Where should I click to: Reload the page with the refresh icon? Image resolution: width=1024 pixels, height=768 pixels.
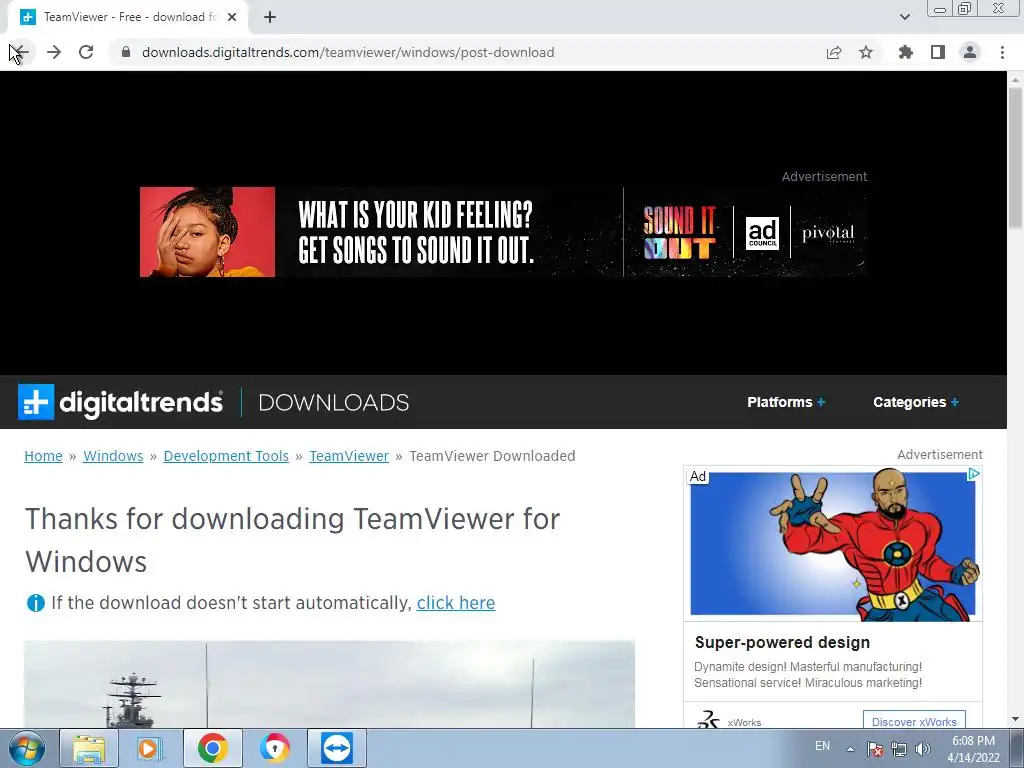pyautogui.click(x=86, y=52)
